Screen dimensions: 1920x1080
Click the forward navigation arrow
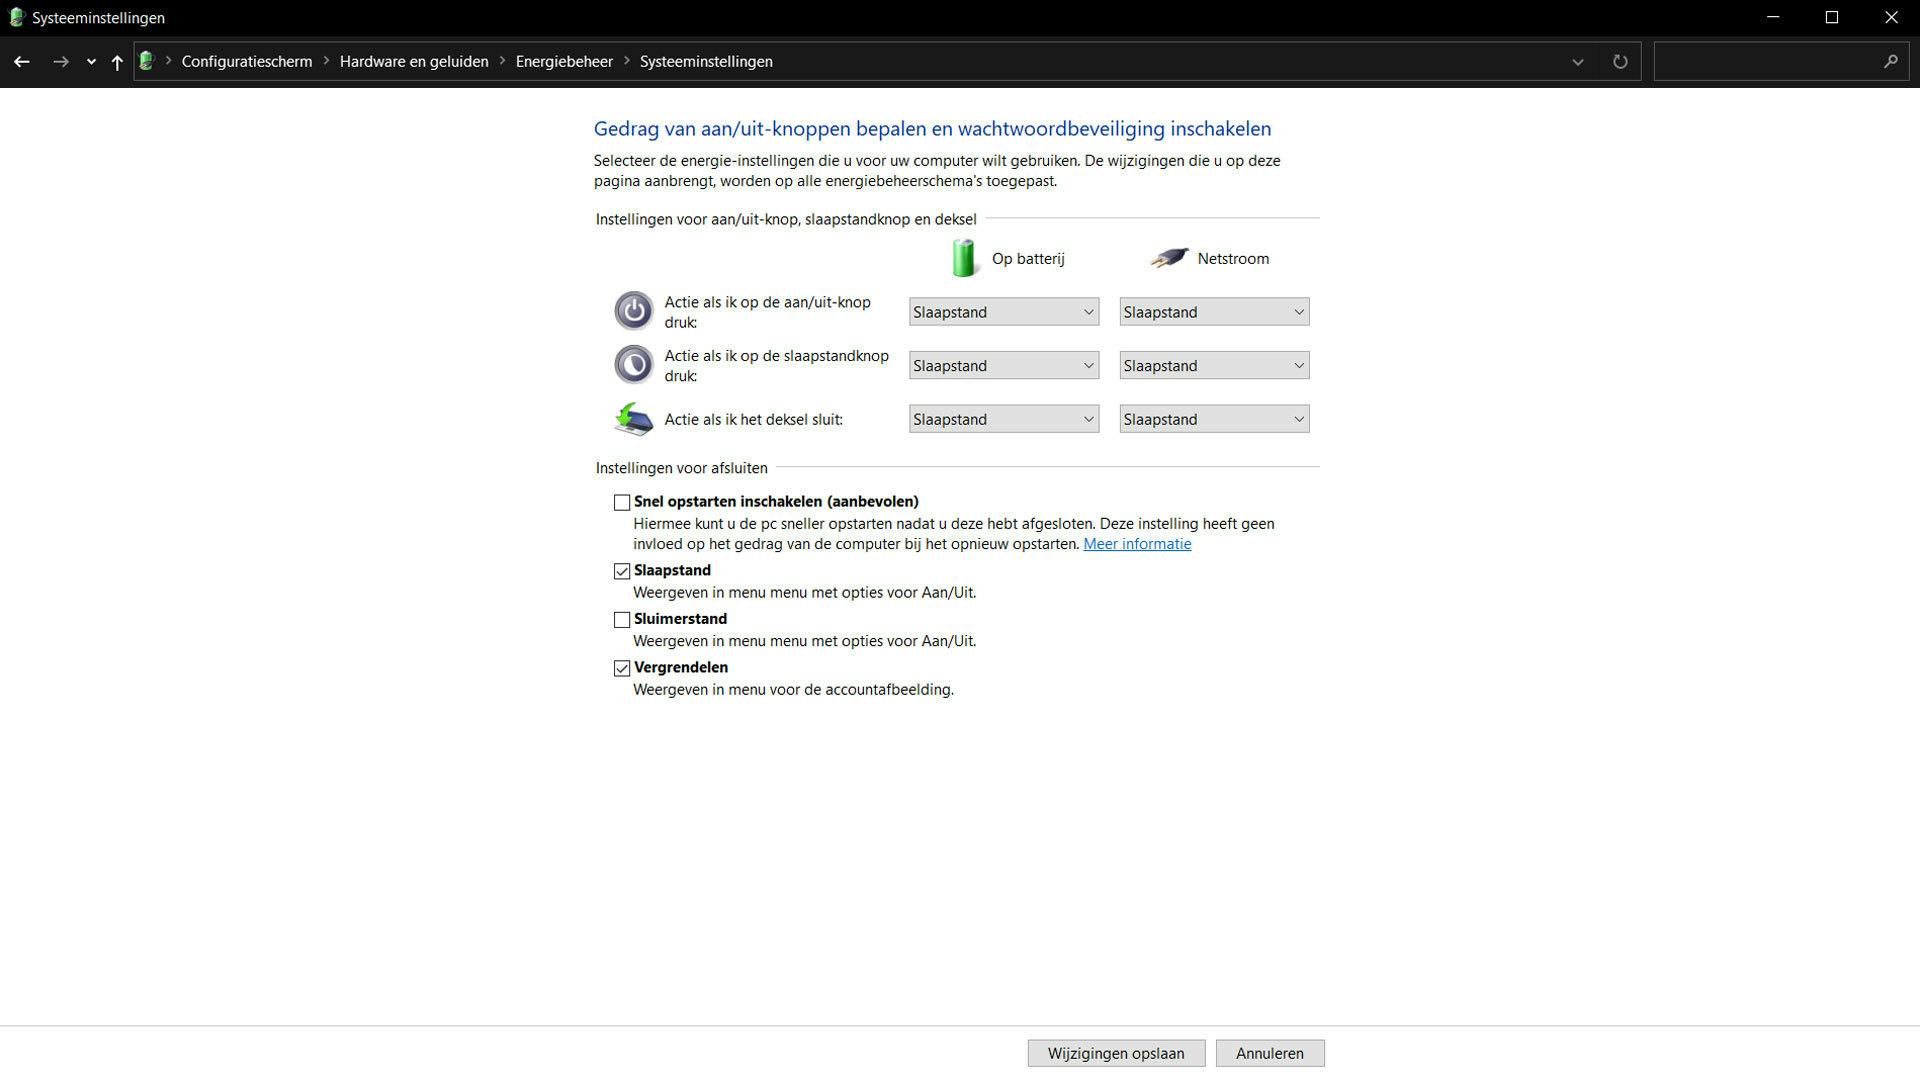(x=61, y=62)
